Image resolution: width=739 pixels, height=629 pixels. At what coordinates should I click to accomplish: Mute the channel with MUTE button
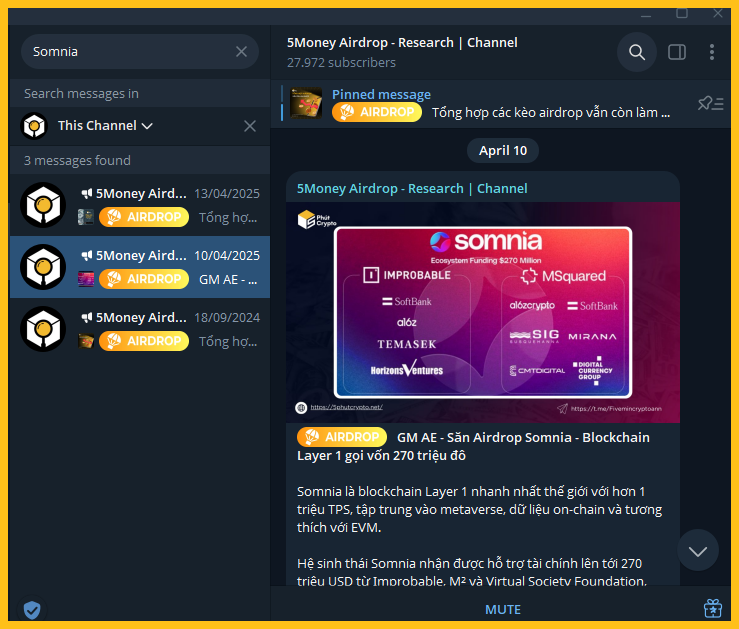502,610
